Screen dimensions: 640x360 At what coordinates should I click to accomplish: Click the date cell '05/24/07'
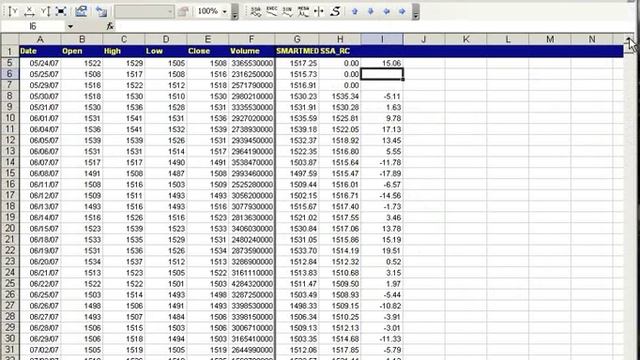point(40,63)
